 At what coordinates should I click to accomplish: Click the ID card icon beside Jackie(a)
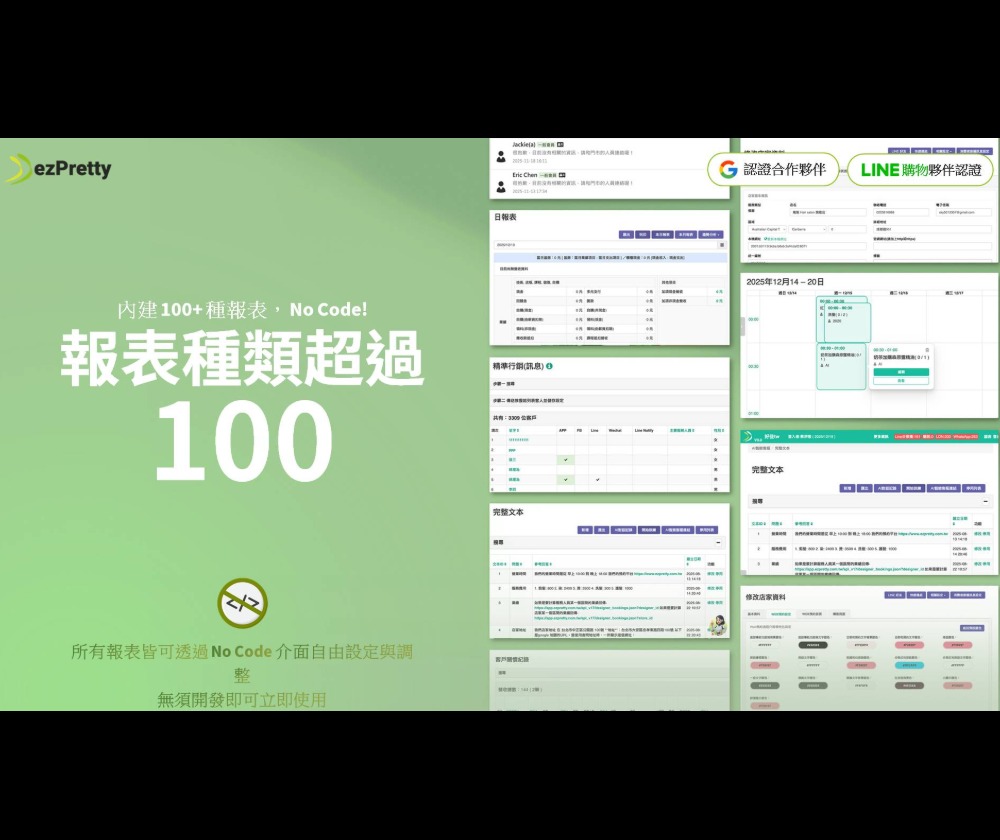point(560,145)
